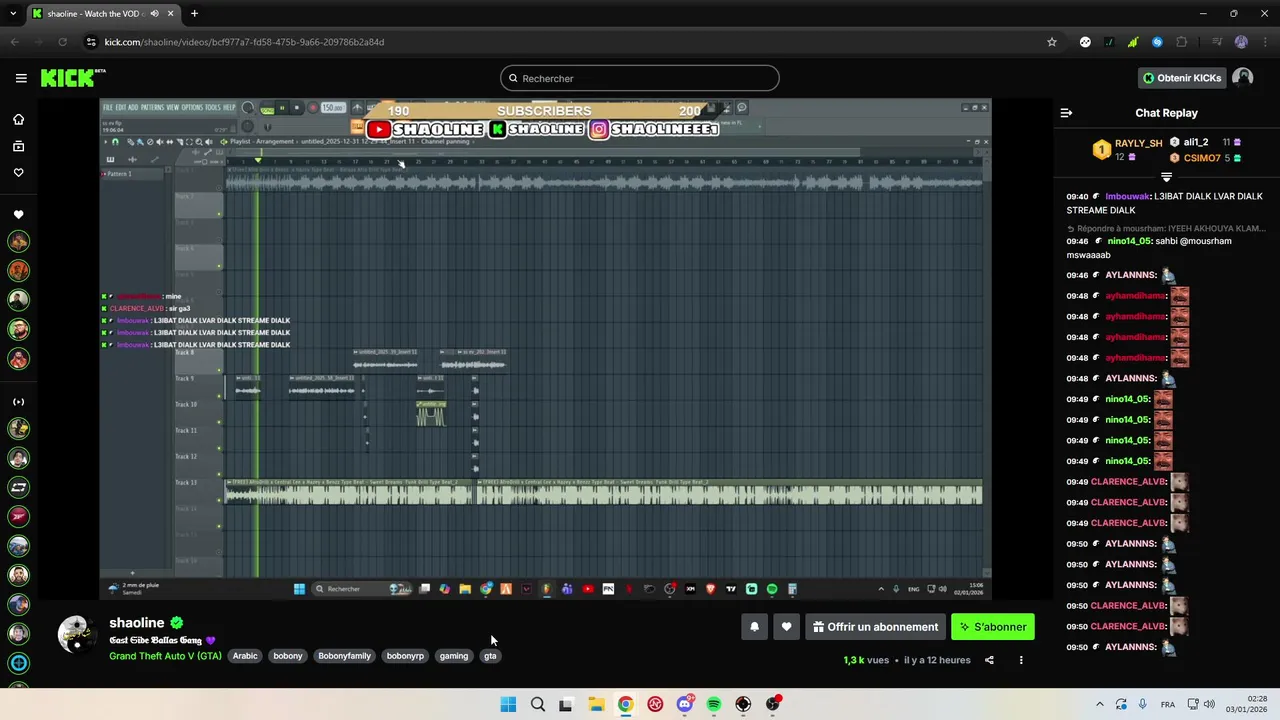Open the shaoline channel avatar

(x=76, y=634)
